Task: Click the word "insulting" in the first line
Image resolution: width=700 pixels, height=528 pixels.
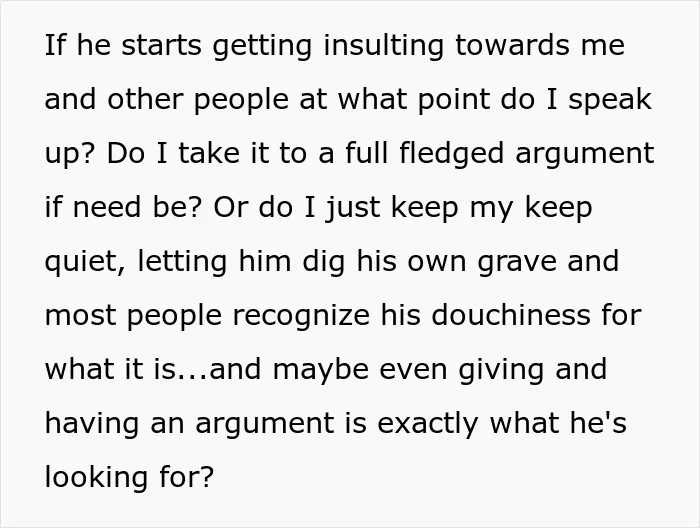Action: click(x=383, y=46)
